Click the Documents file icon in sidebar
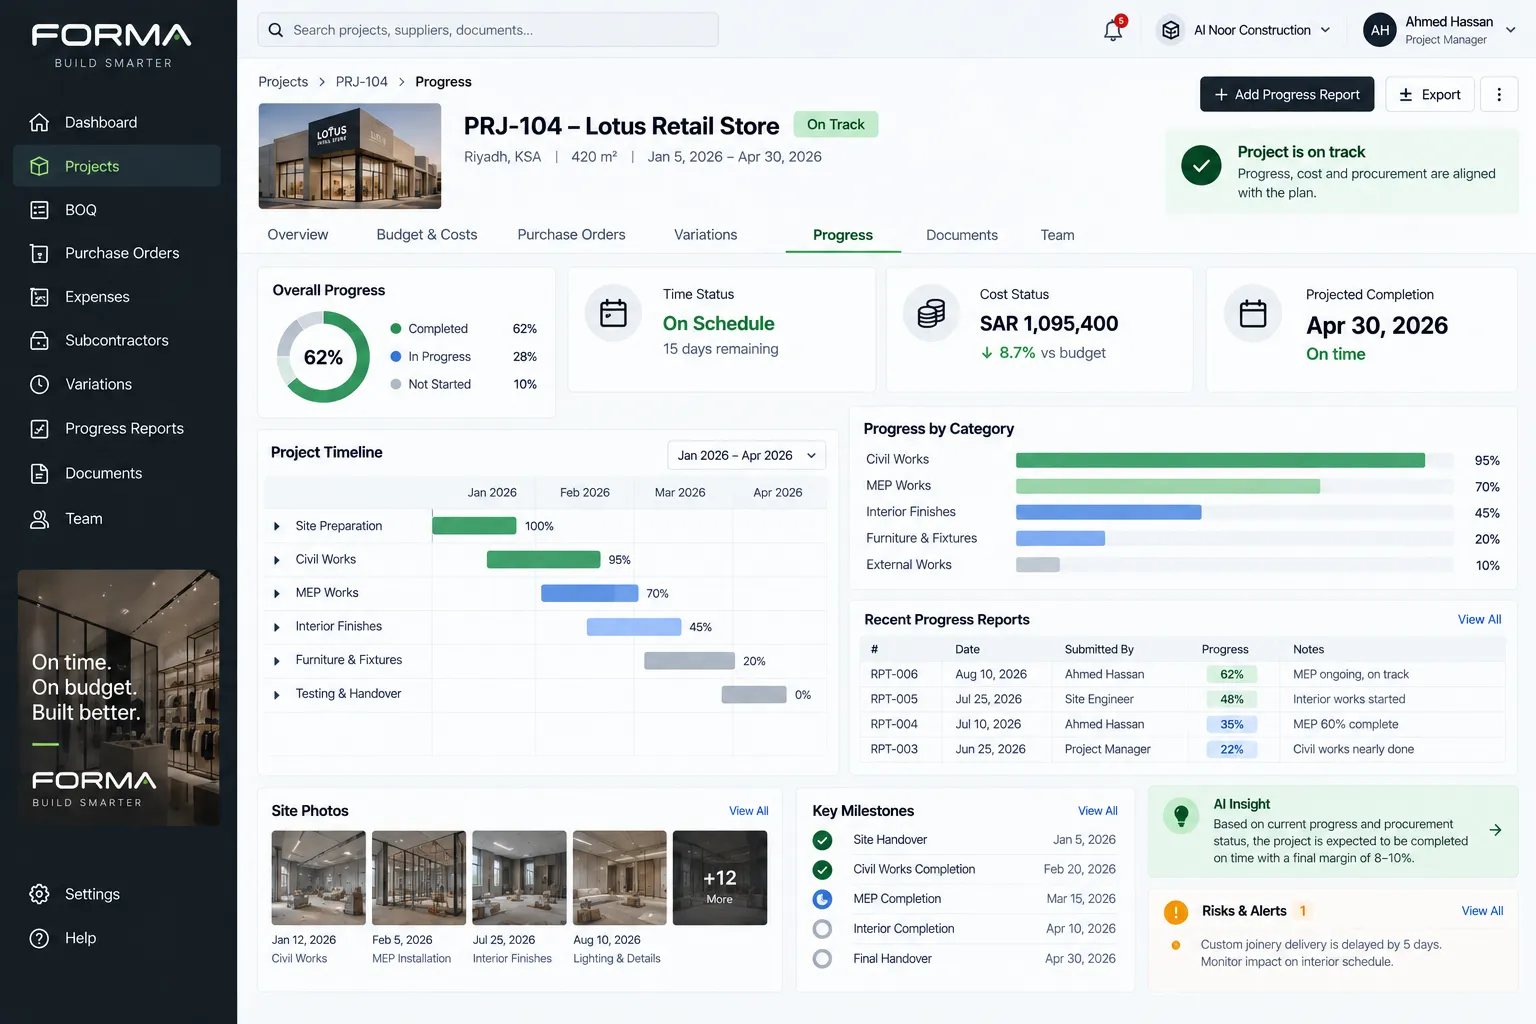 pyautogui.click(x=39, y=473)
